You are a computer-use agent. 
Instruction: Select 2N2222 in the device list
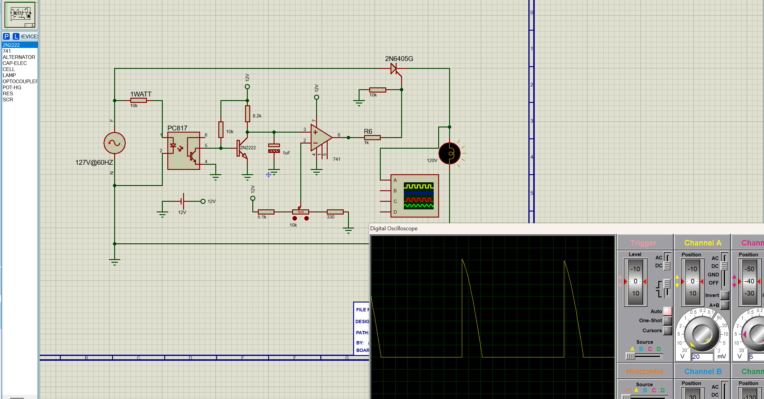click(x=19, y=45)
